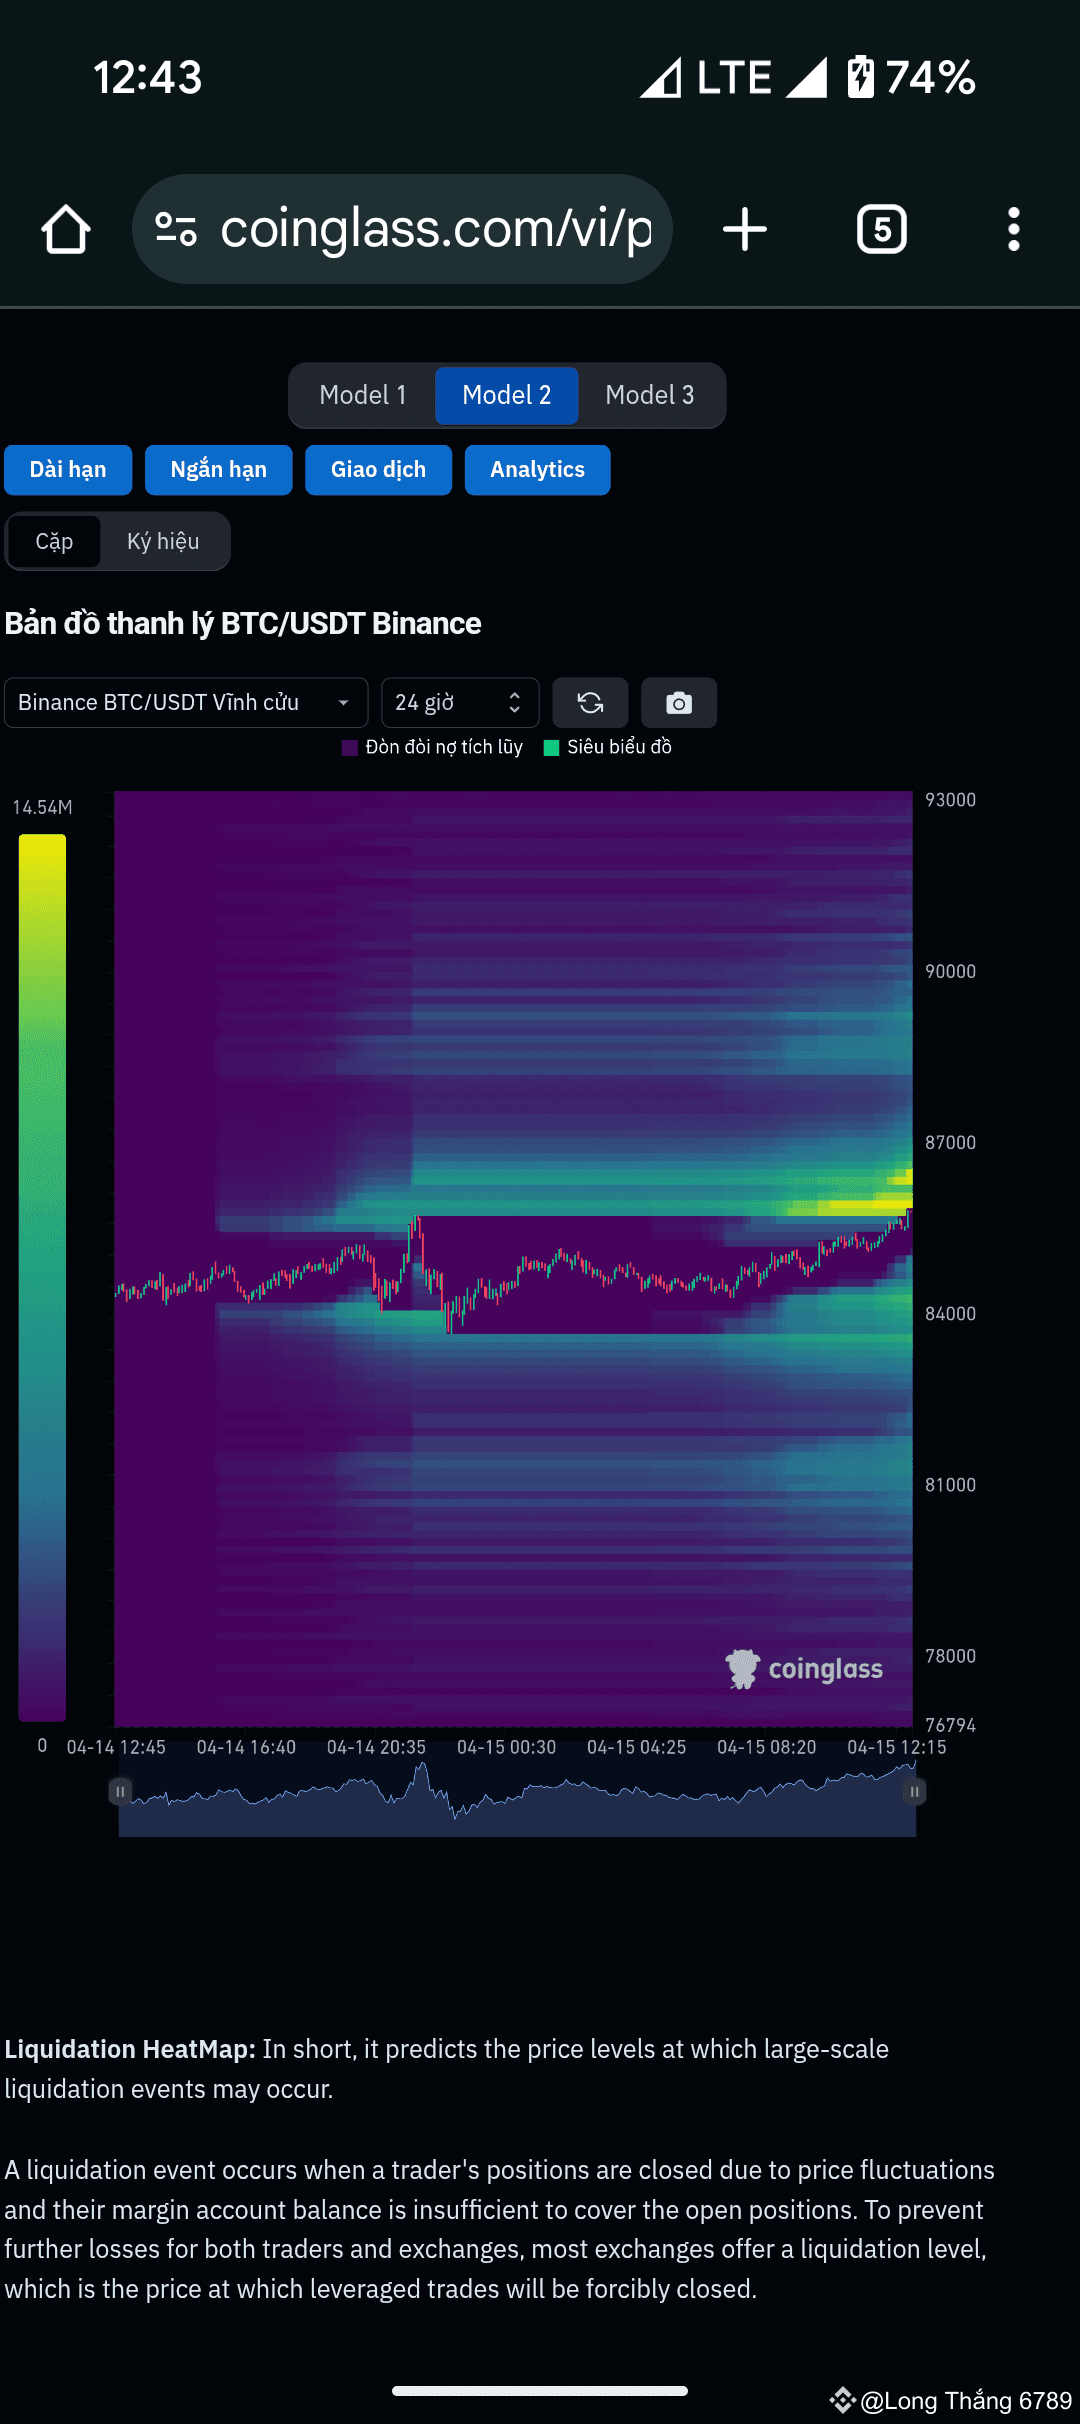Screen dimensions: 1080x2424
Task: Click the 90000 price axis label
Action: tap(950, 972)
